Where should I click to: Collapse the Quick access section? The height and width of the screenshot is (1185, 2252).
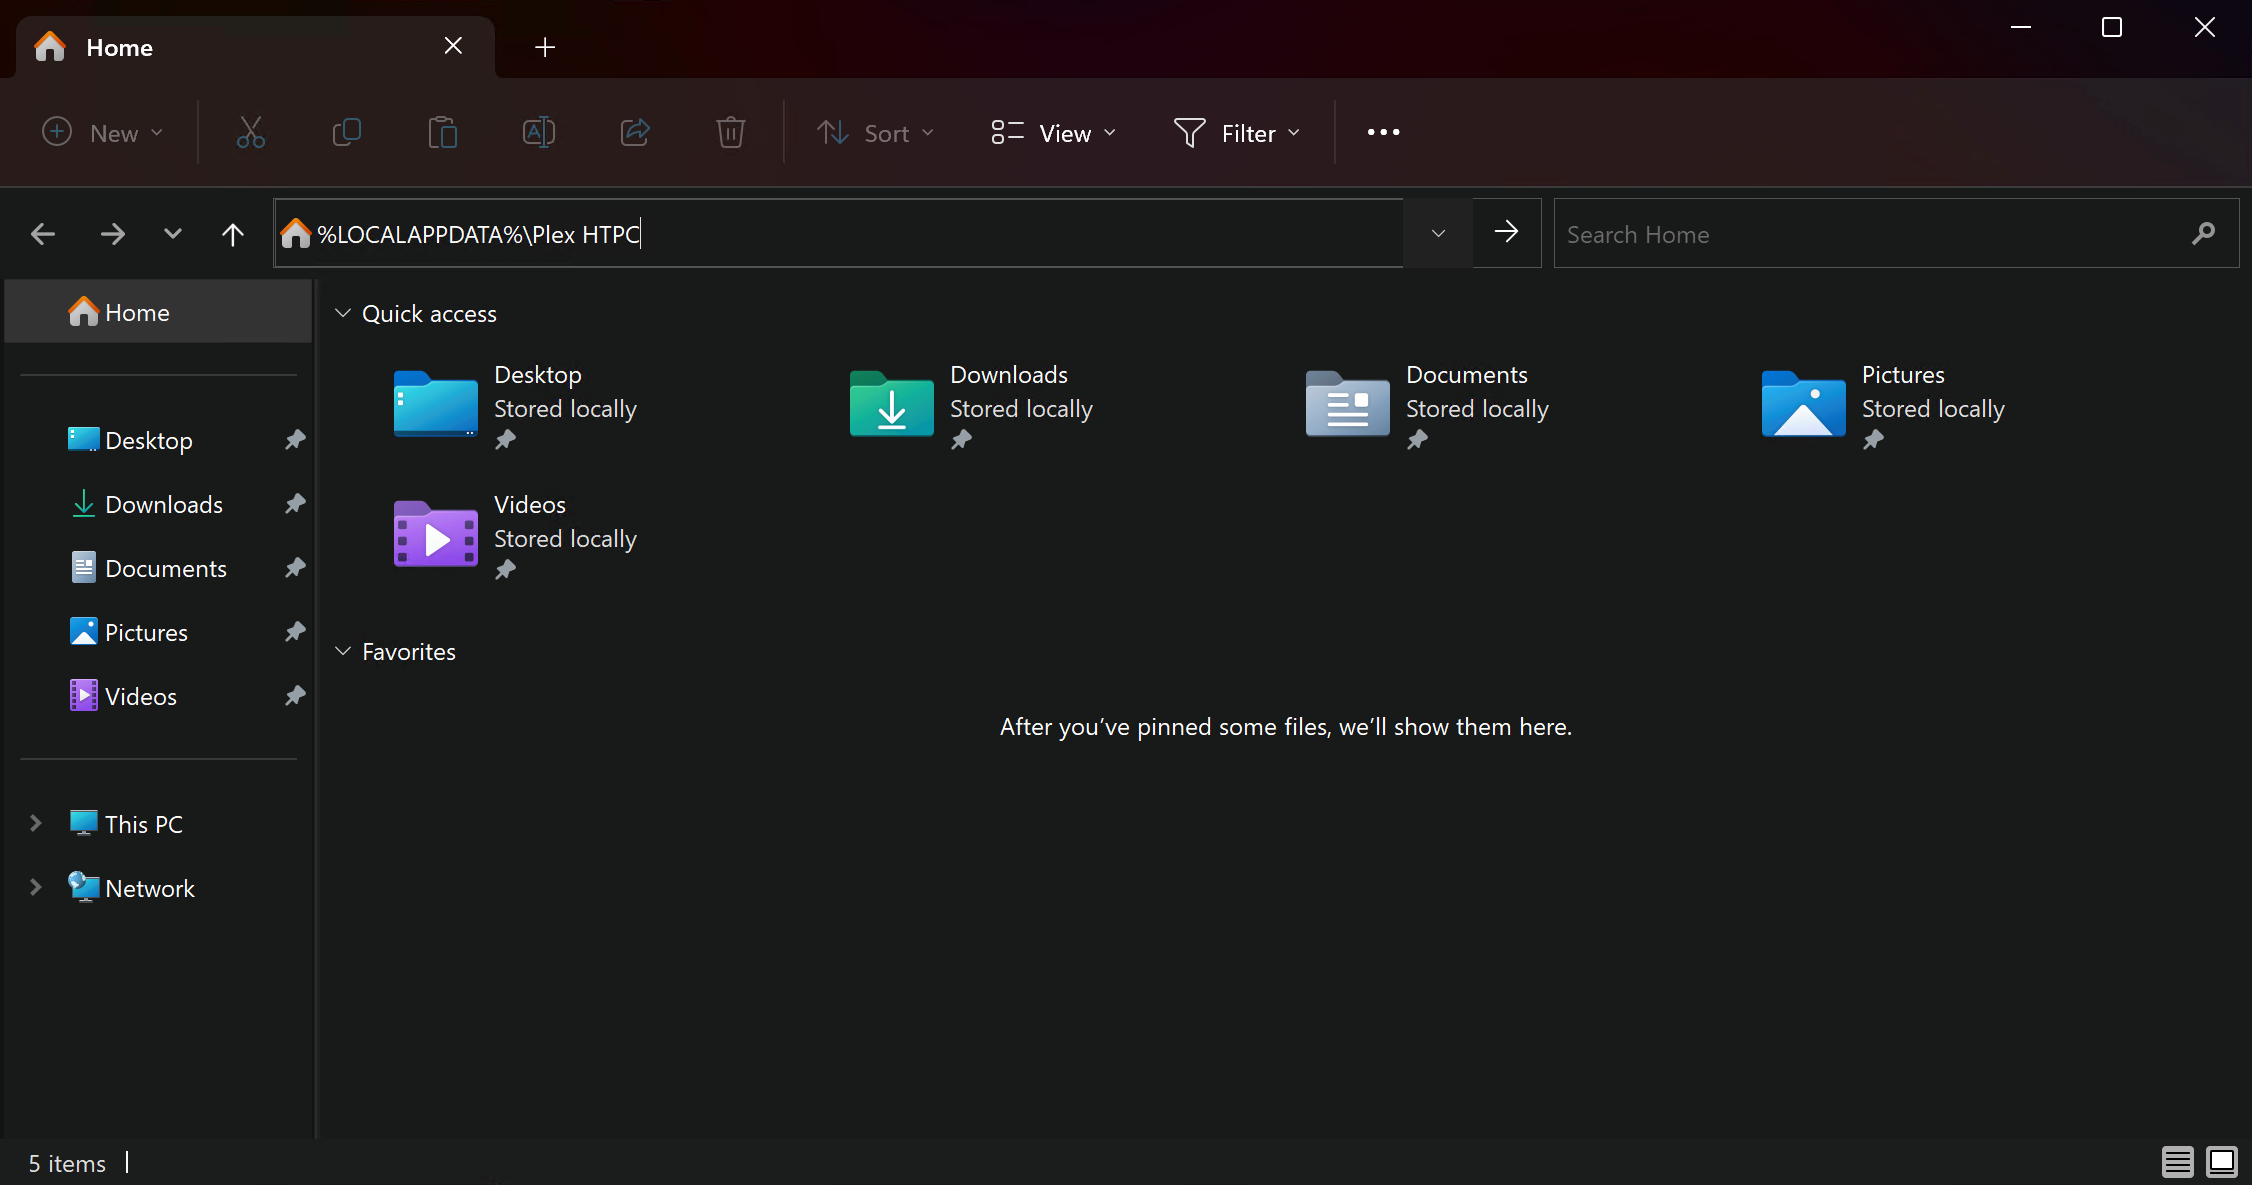coord(343,313)
